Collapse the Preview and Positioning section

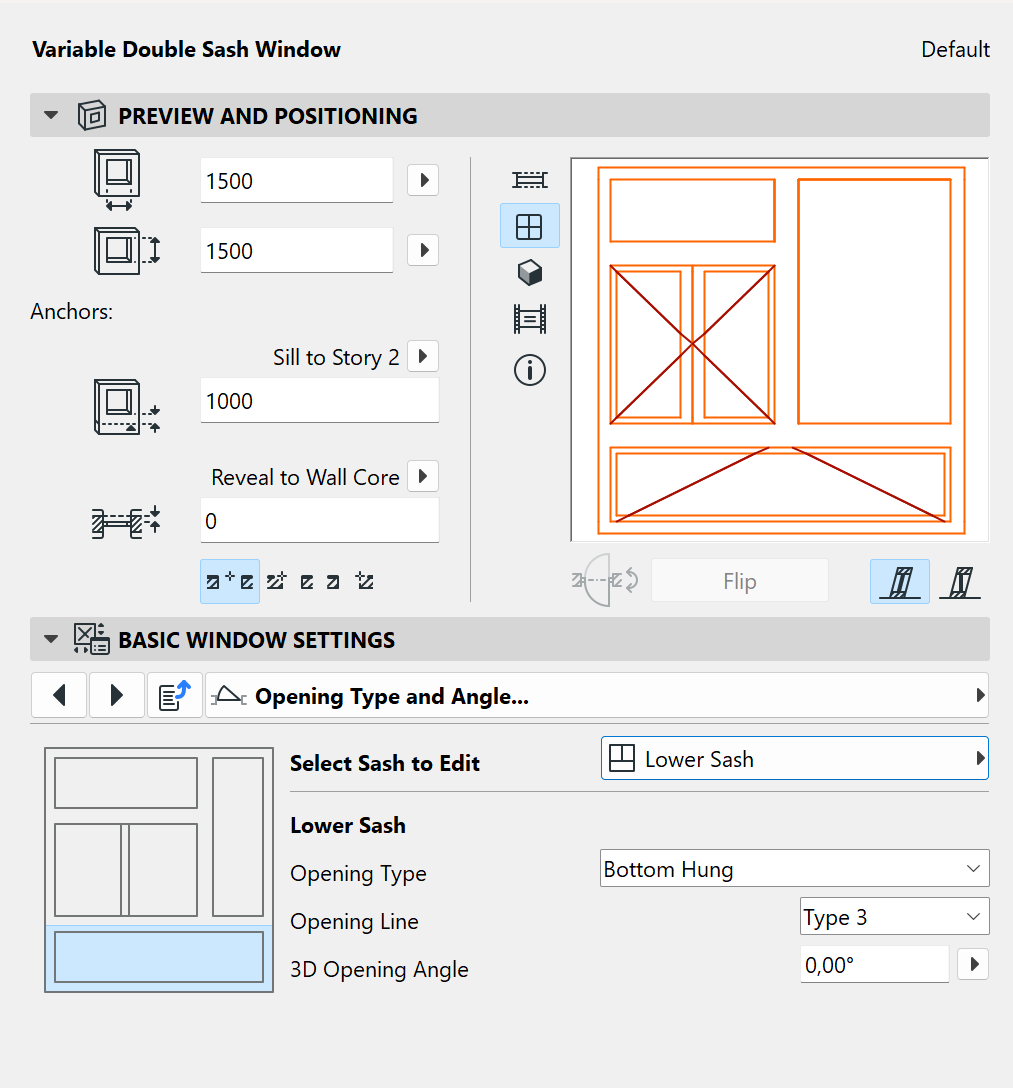click(x=51, y=115)
